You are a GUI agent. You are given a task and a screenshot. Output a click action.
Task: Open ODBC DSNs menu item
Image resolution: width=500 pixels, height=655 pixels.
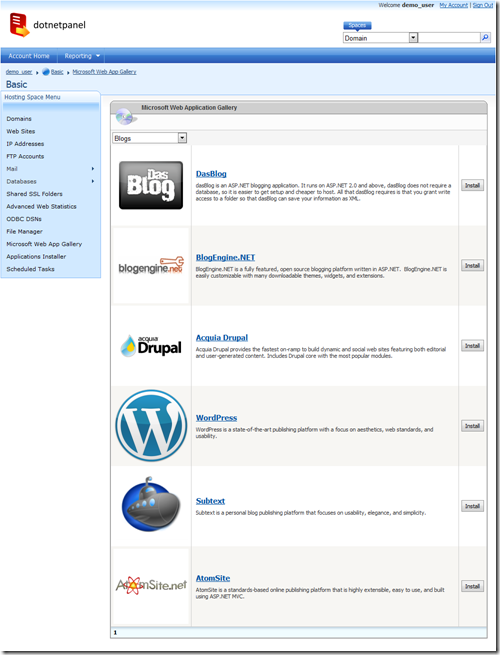24,219
